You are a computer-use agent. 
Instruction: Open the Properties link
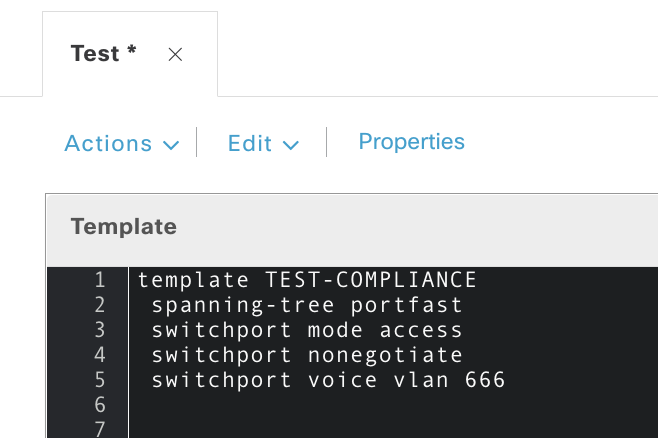tap(411, 142)
